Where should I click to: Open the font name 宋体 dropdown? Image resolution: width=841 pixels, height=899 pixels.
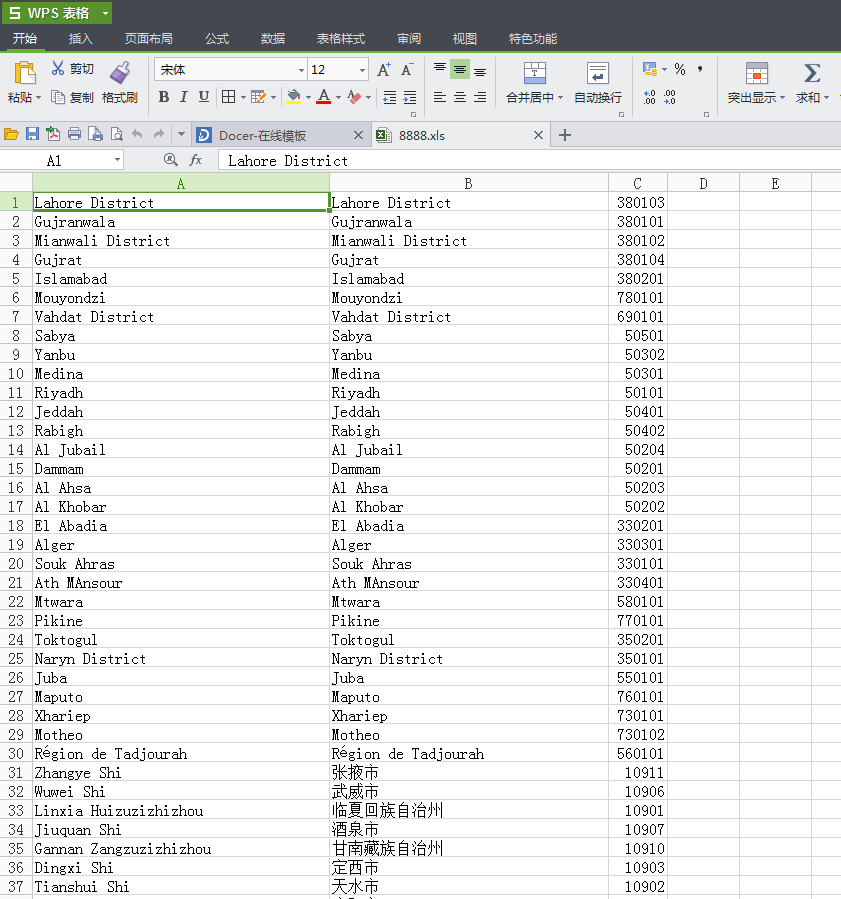pos(301,70)
